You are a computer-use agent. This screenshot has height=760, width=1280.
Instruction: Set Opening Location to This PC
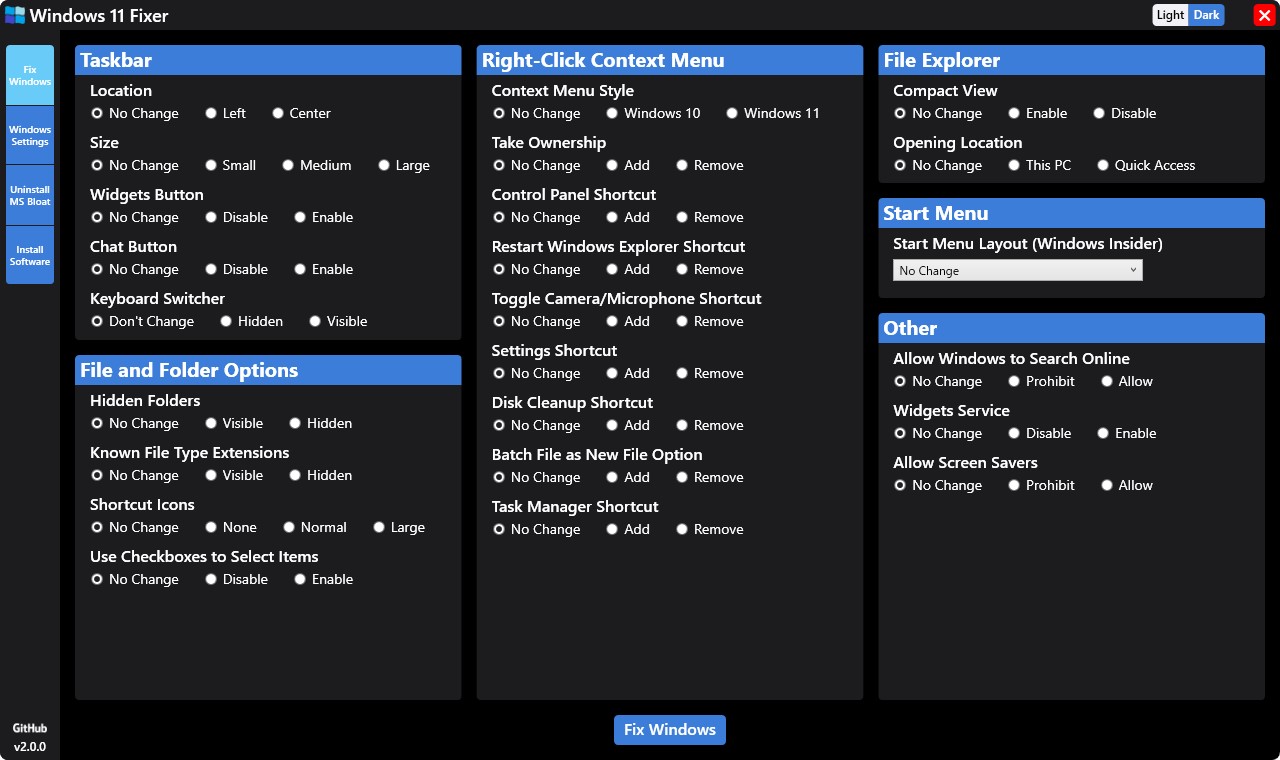(1040, 165)
